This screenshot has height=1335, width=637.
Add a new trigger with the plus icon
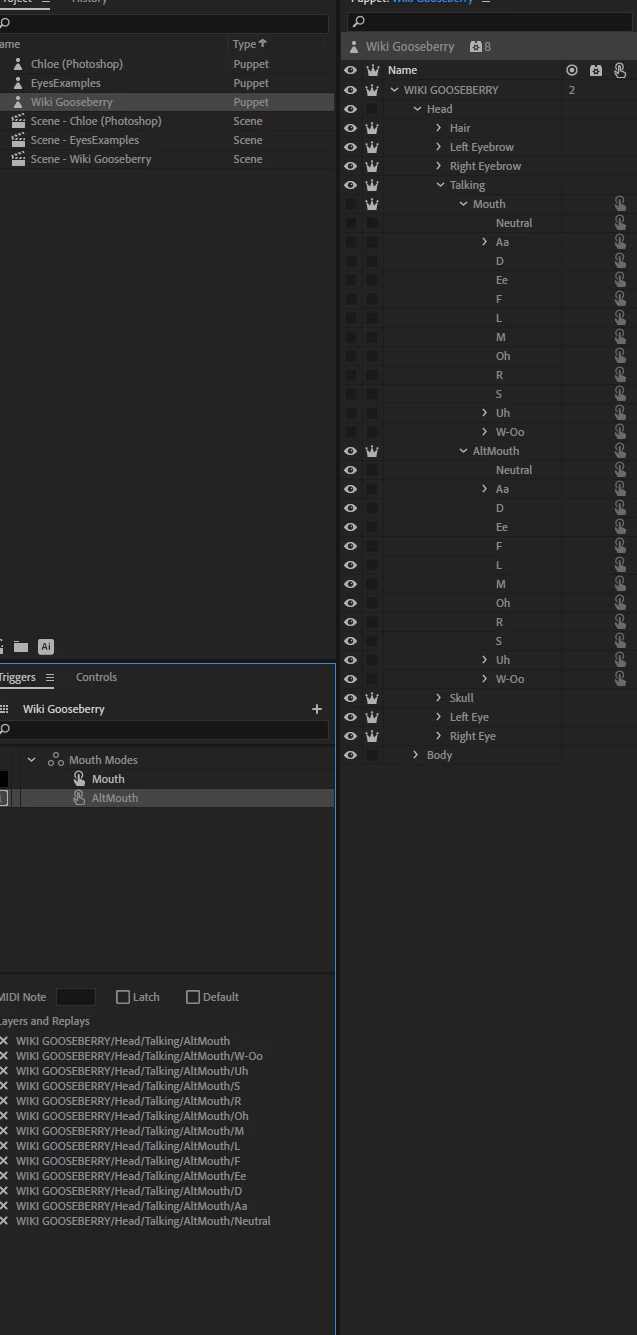[x=317, y=709]
